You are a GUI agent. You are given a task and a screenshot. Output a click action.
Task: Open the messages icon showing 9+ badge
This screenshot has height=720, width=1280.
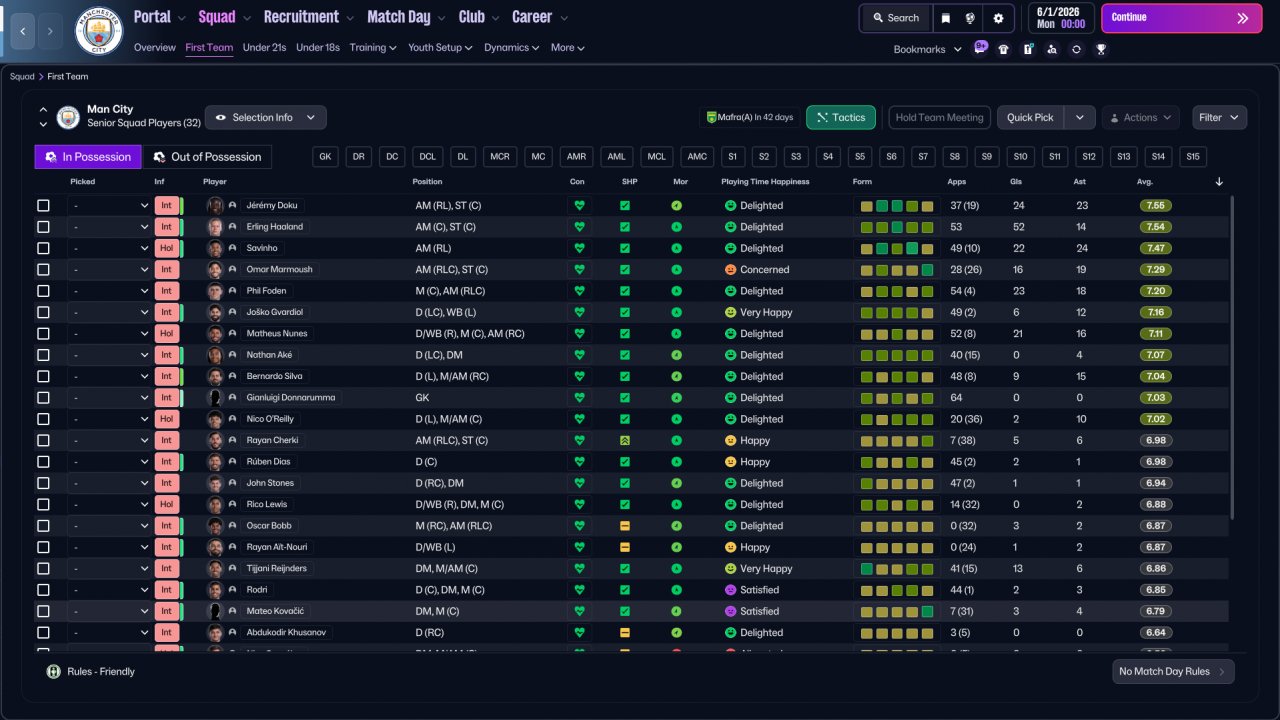[x=980, y=49]
